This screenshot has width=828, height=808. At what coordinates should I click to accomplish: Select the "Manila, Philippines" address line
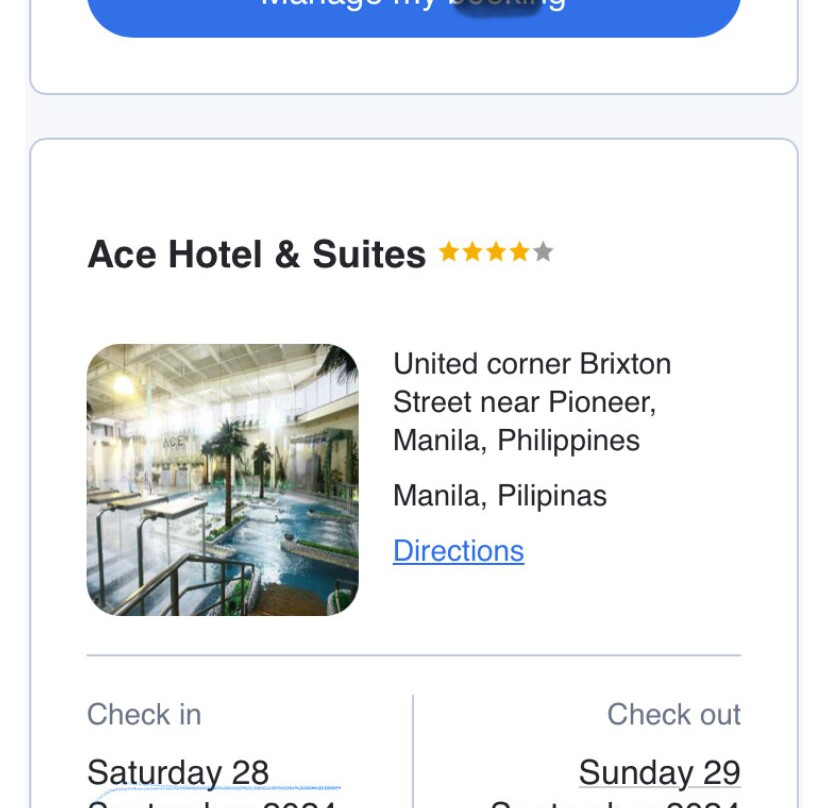point(516,440)
